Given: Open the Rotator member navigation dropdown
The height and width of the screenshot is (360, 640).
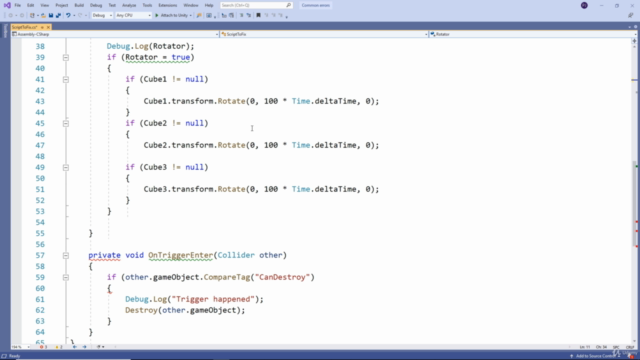Looking at the screenshot, I should 533,34.
